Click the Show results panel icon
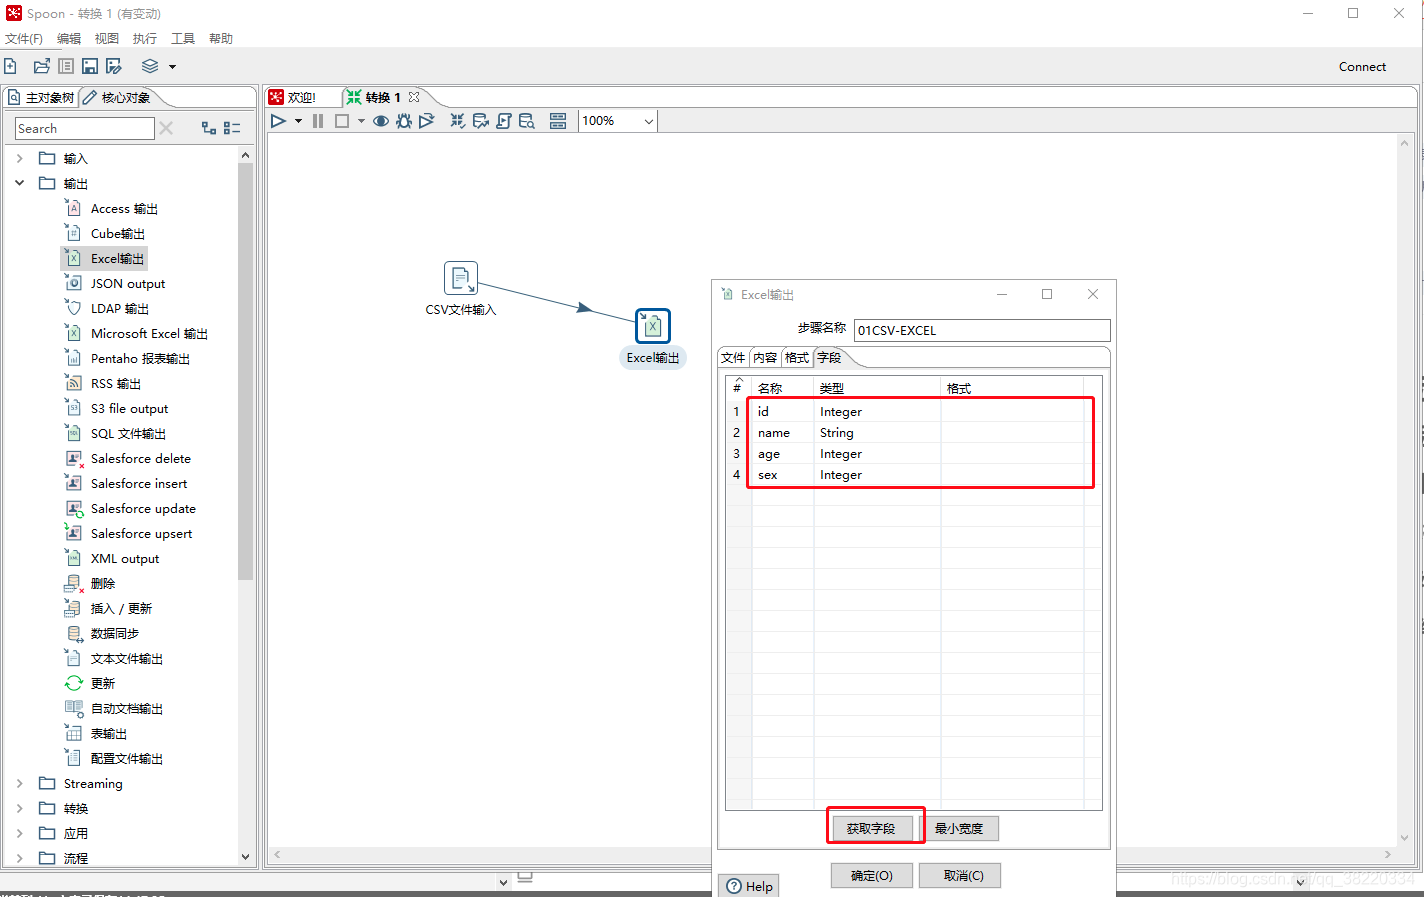1424x897 pixels. pos(558,121)
